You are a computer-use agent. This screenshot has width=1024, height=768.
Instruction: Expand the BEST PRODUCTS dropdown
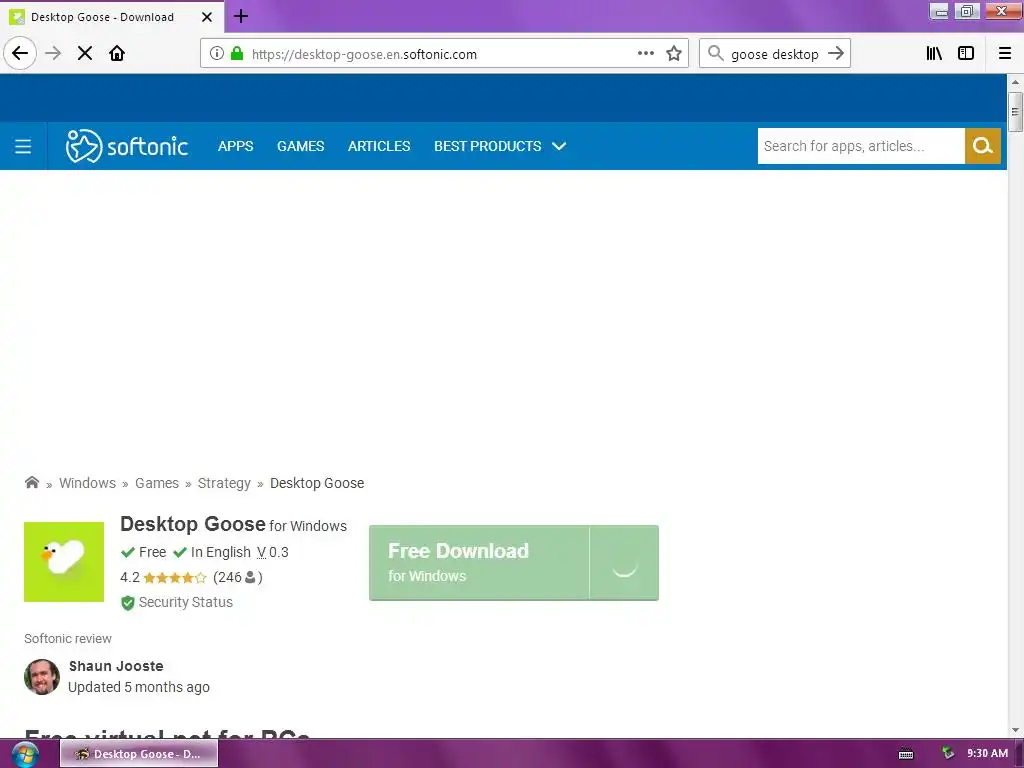point(500,146)
